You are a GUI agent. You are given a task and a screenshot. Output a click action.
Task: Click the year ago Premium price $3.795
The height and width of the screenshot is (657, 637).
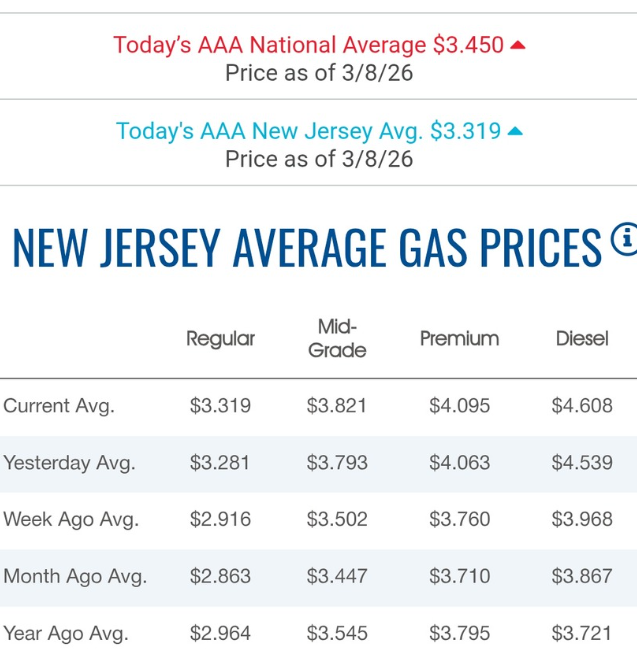coord(459,633)
